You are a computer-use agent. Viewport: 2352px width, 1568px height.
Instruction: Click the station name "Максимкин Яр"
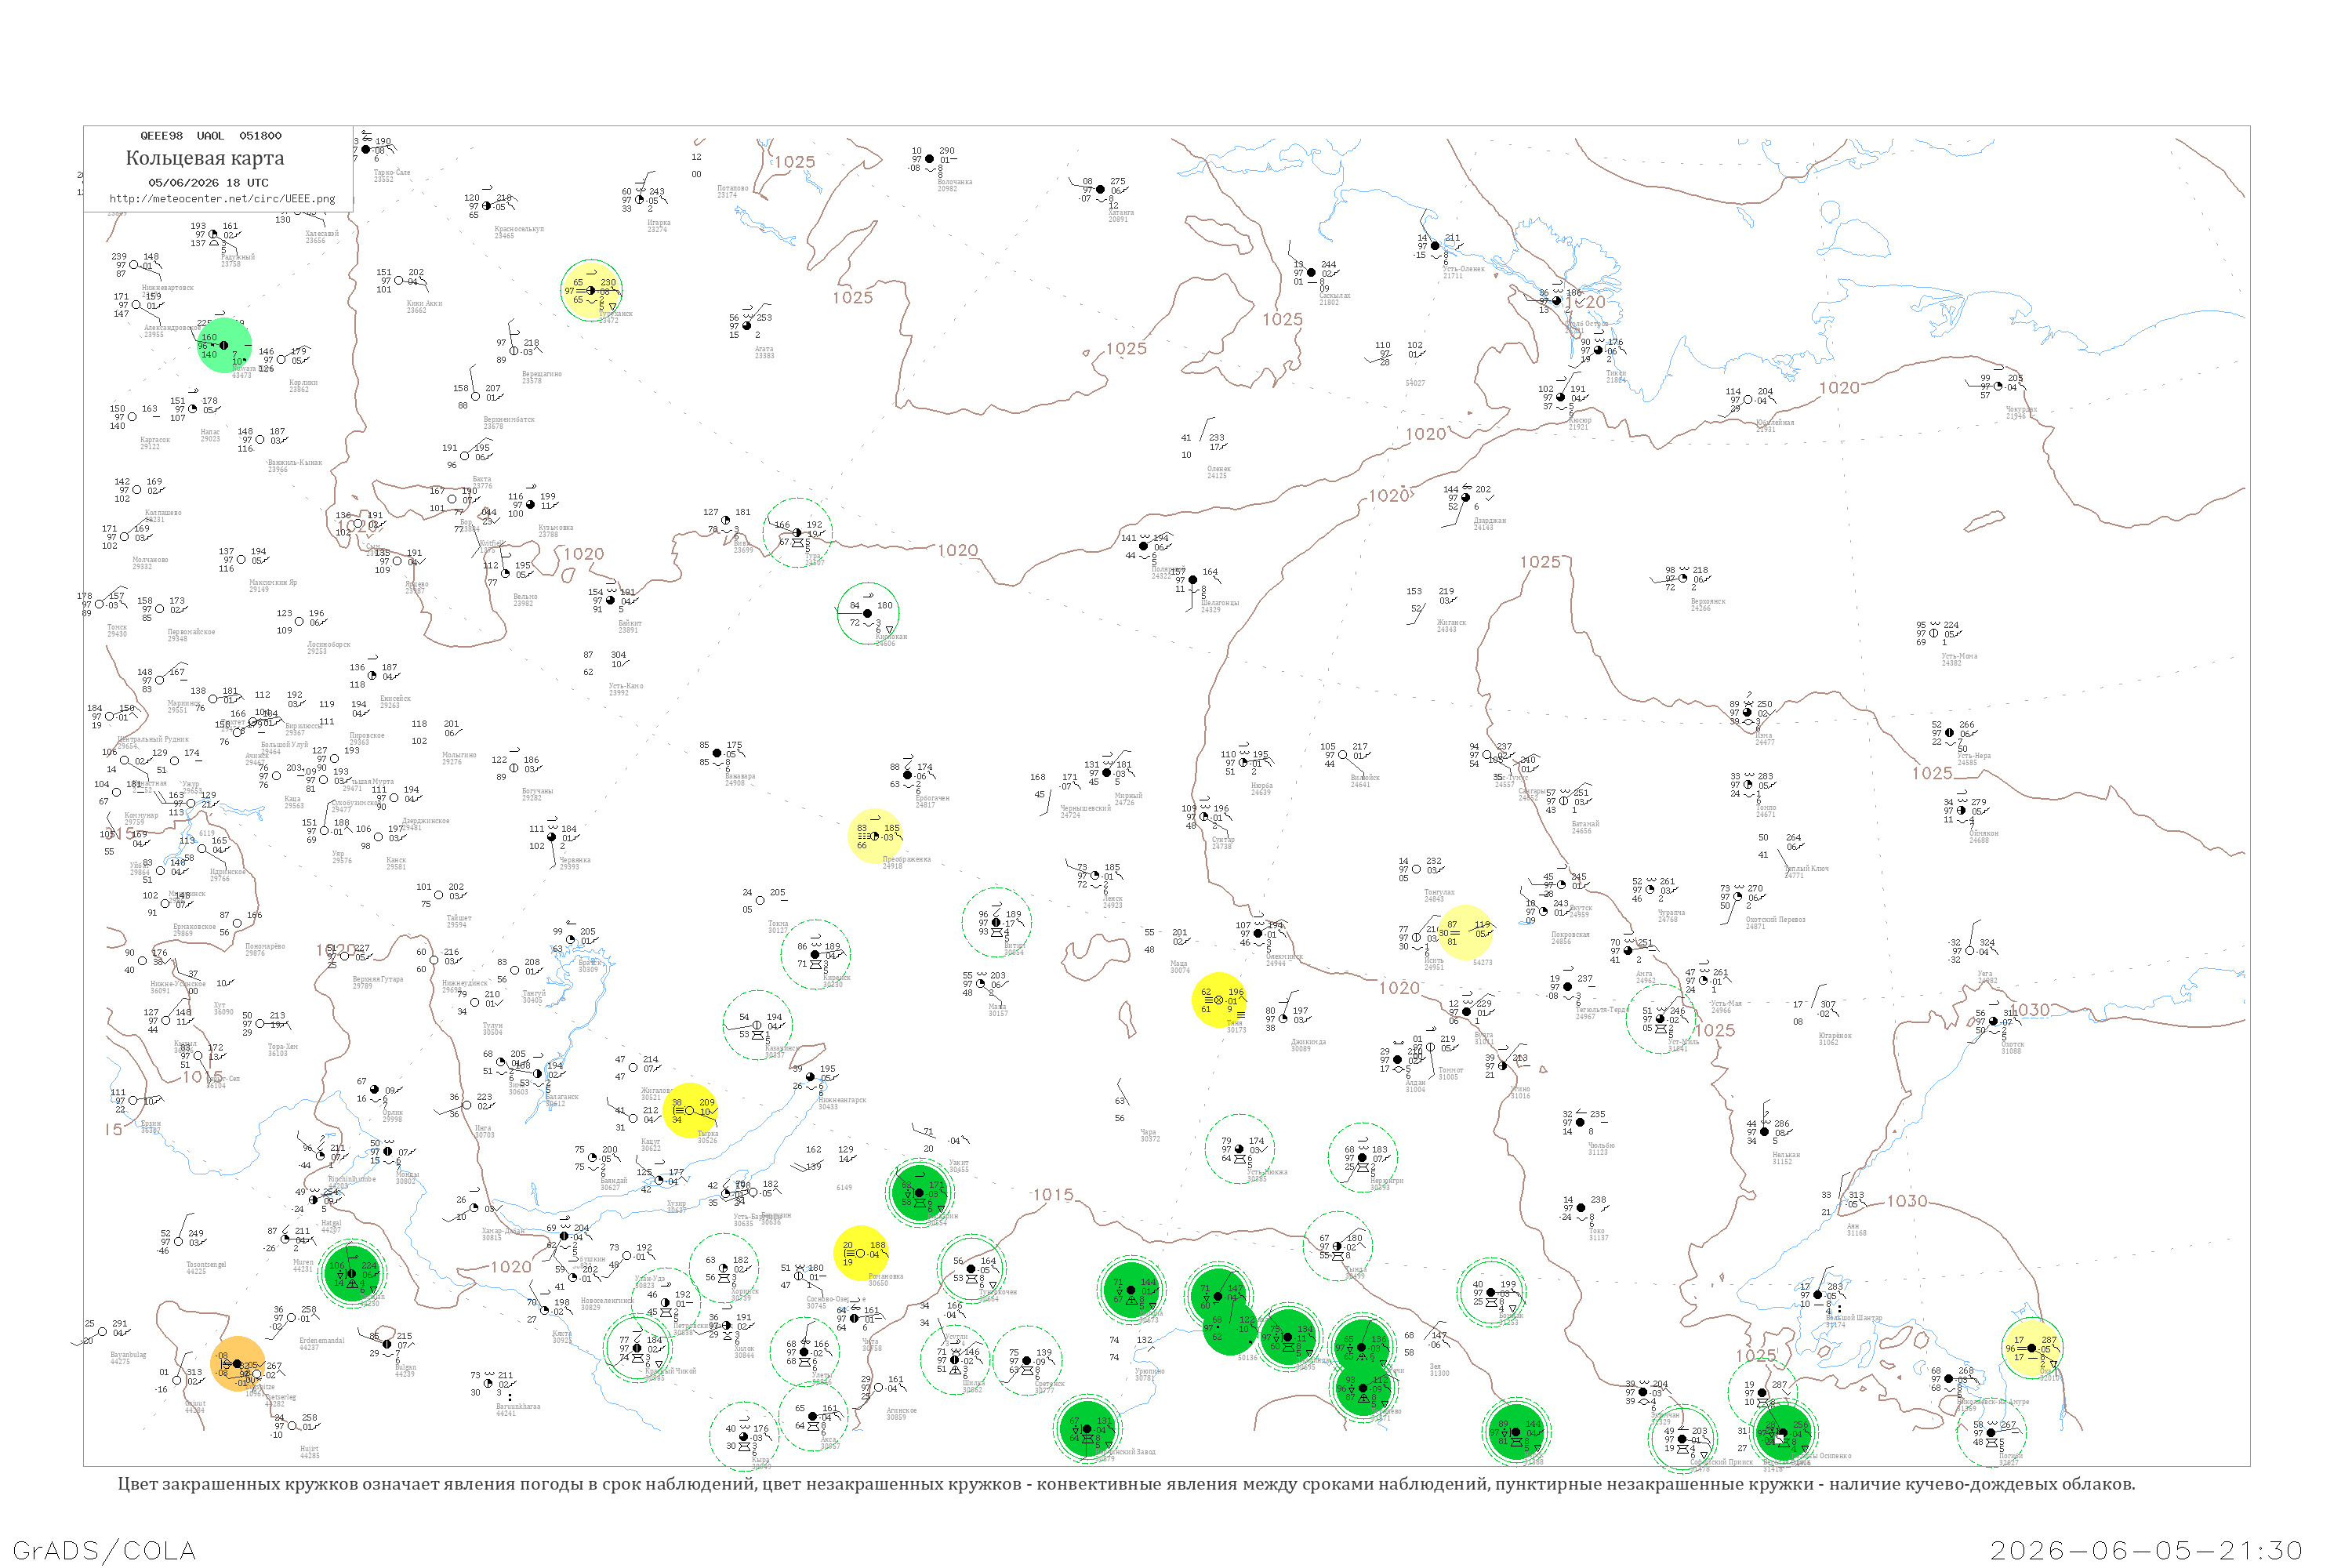pyautogui.click(x=273, y=585)
